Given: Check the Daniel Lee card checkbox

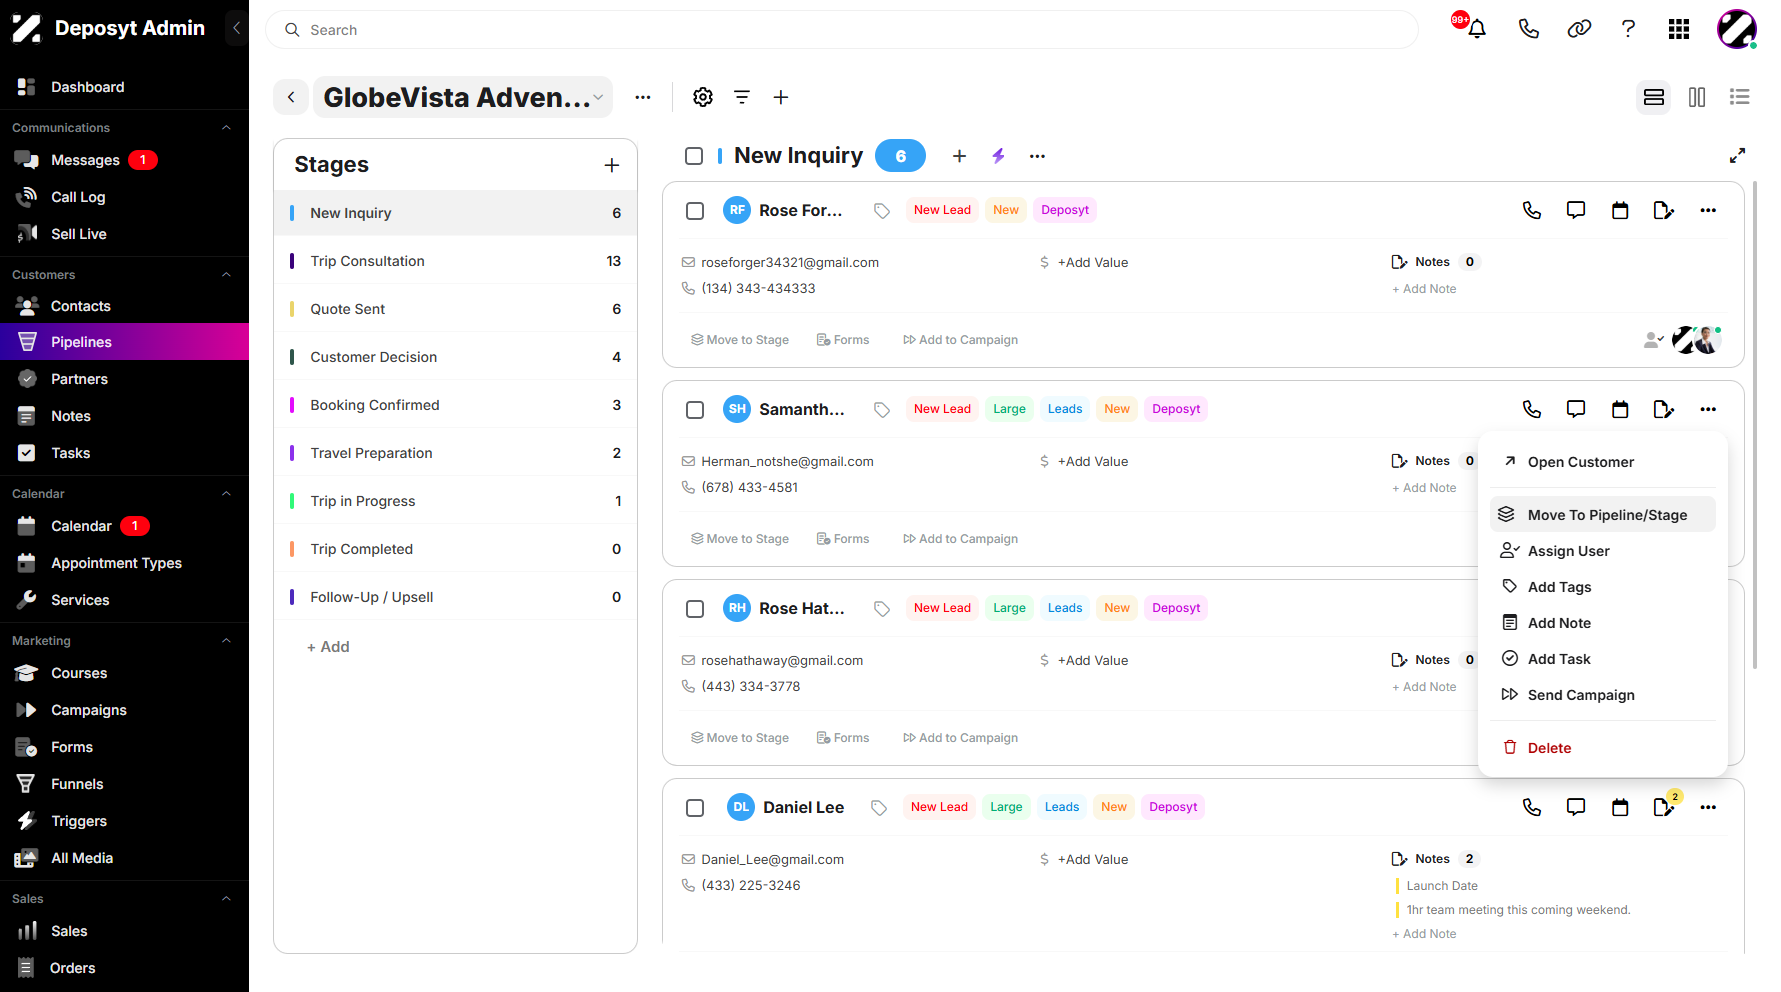Looking at the screenshot, I should 695,808.
